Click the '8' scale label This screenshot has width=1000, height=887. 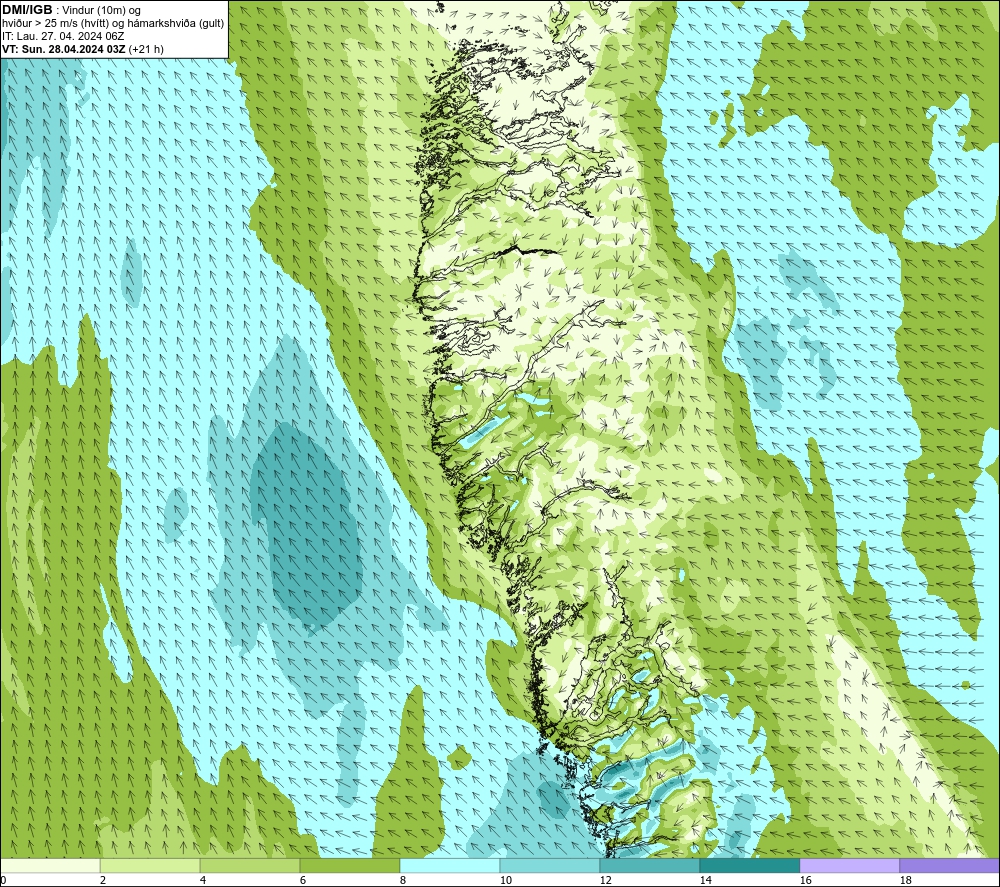(x=403, y=880)
